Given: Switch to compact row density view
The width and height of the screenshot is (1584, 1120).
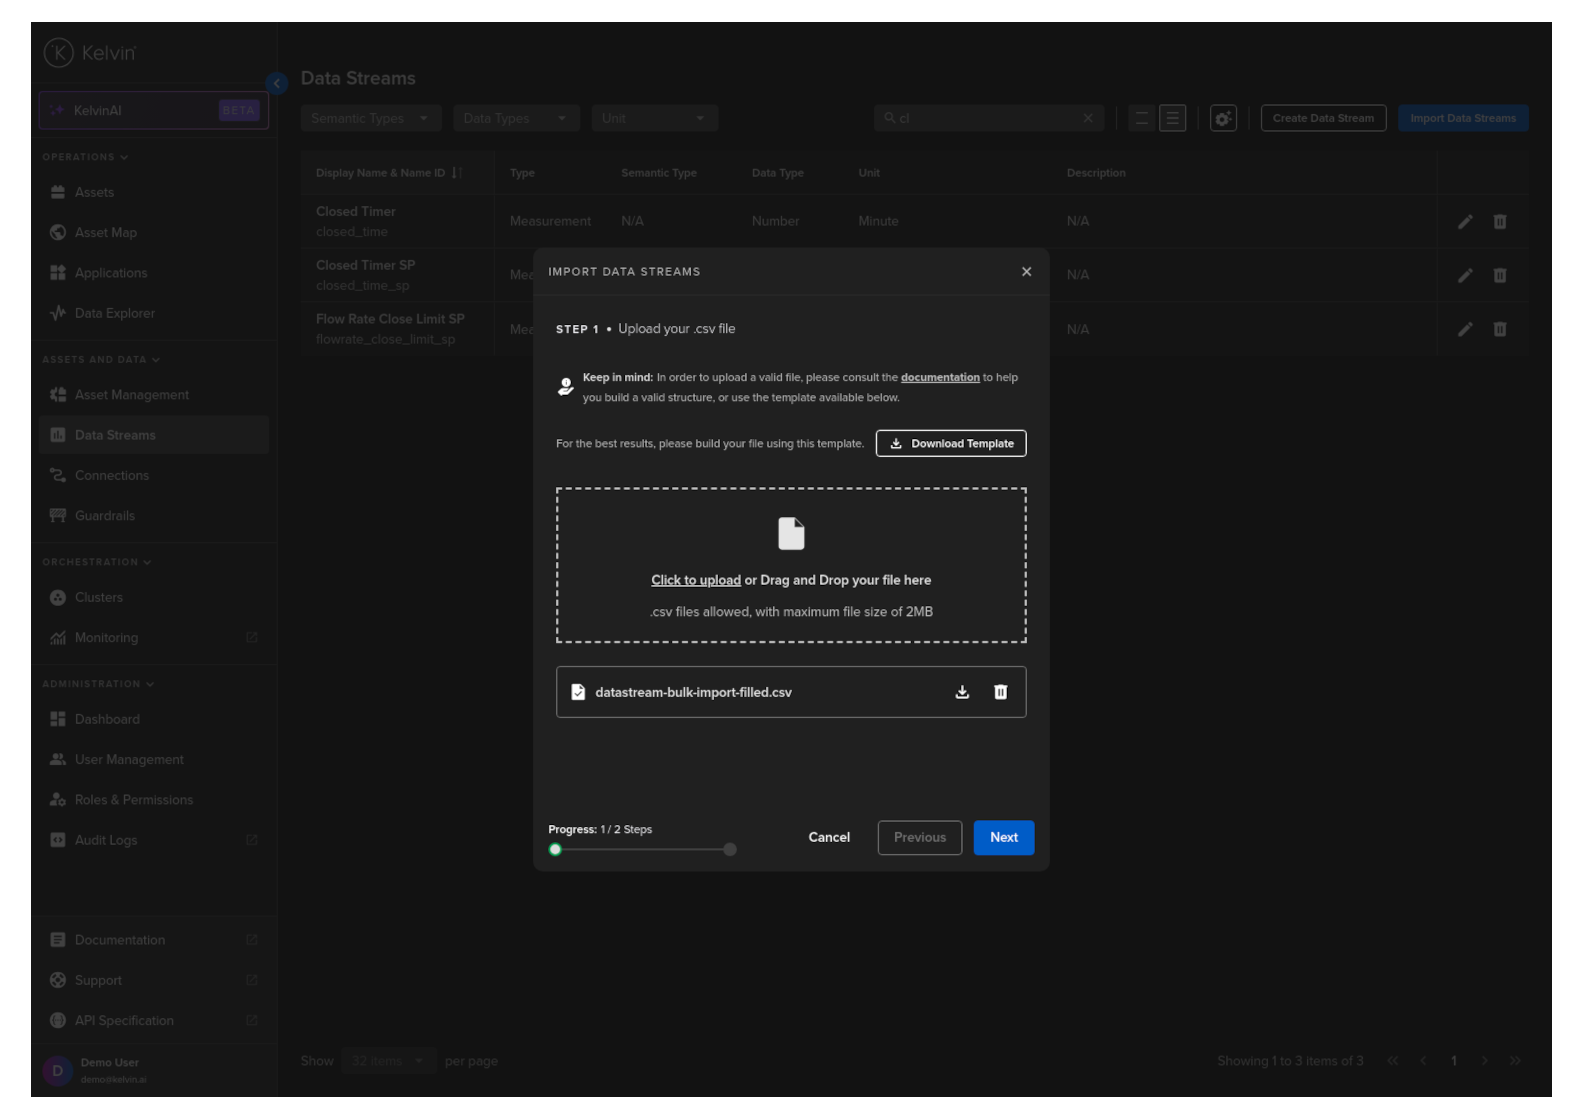Looking at the screenshot, I should (1141, 118).
